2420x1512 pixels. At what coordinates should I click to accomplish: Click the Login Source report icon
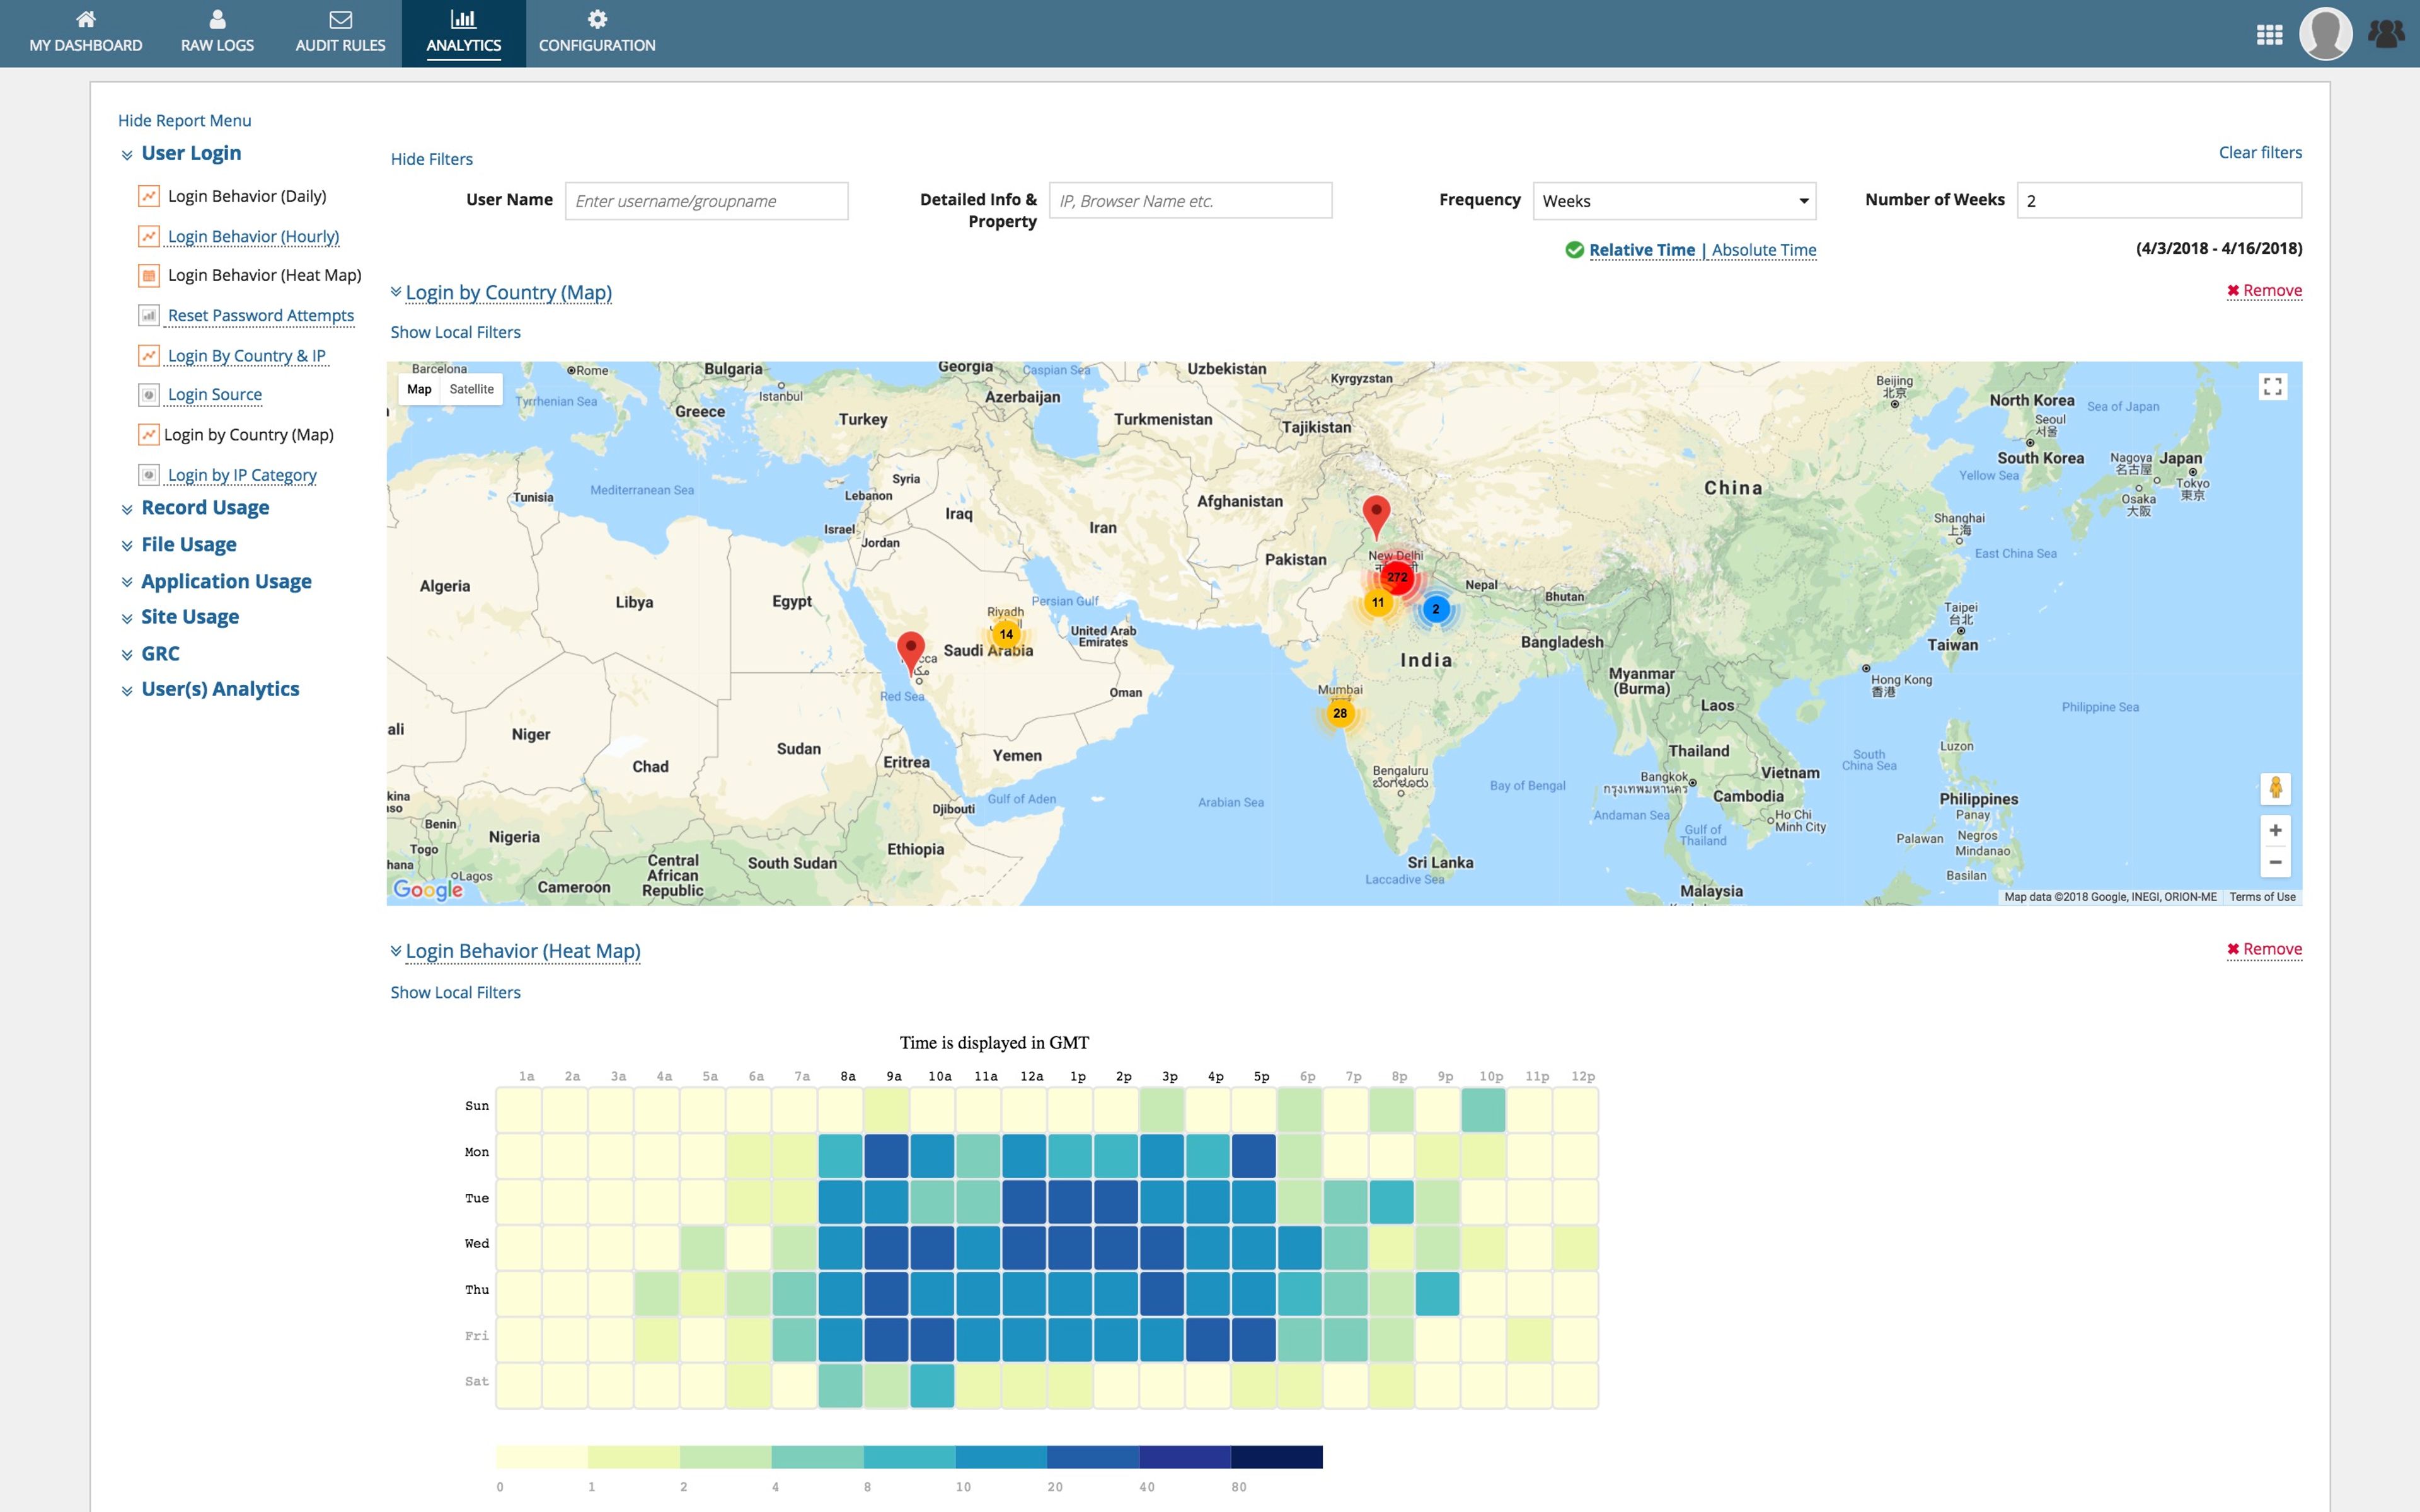tap(148, 395)
